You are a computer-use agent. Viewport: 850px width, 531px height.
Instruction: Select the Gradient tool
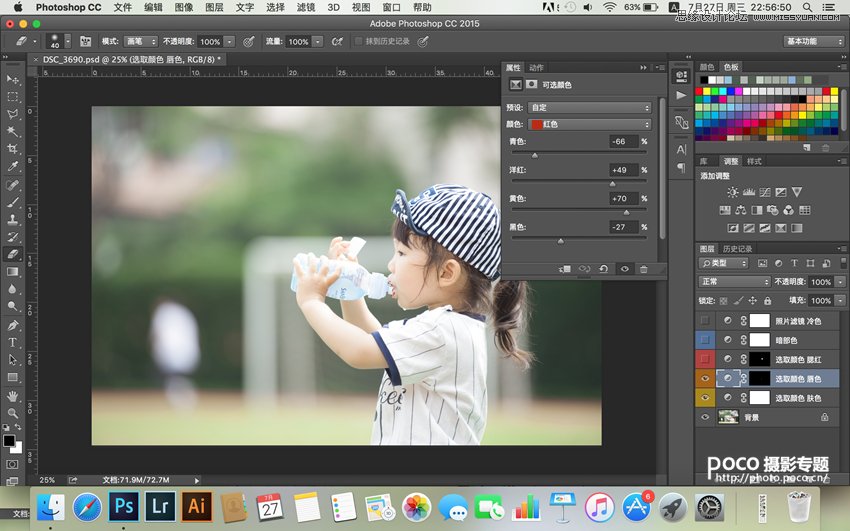click(x=12, y=271)
